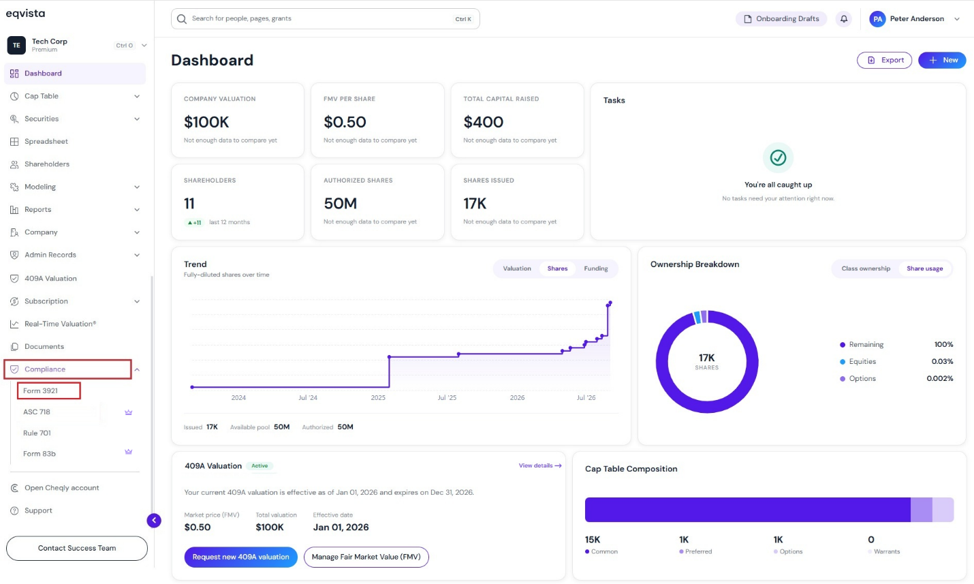Click the Equities legend color dot
974x584 pixels.
tap(842, 362)
